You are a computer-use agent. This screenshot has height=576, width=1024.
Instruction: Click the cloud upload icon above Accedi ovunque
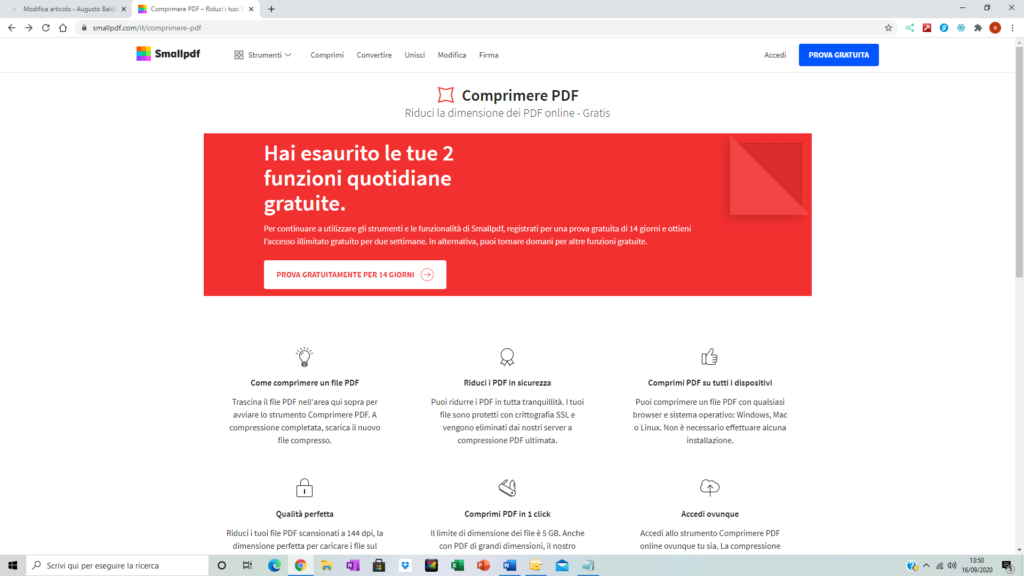(710, 487)
